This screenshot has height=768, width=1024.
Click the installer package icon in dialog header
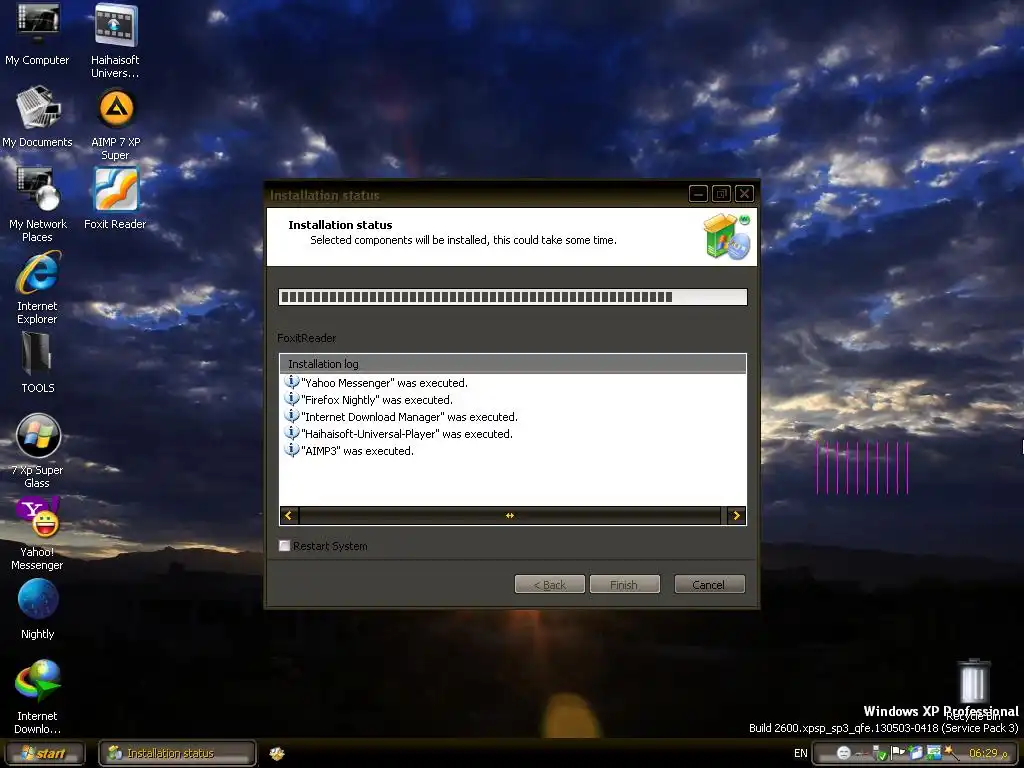(727, 236)
